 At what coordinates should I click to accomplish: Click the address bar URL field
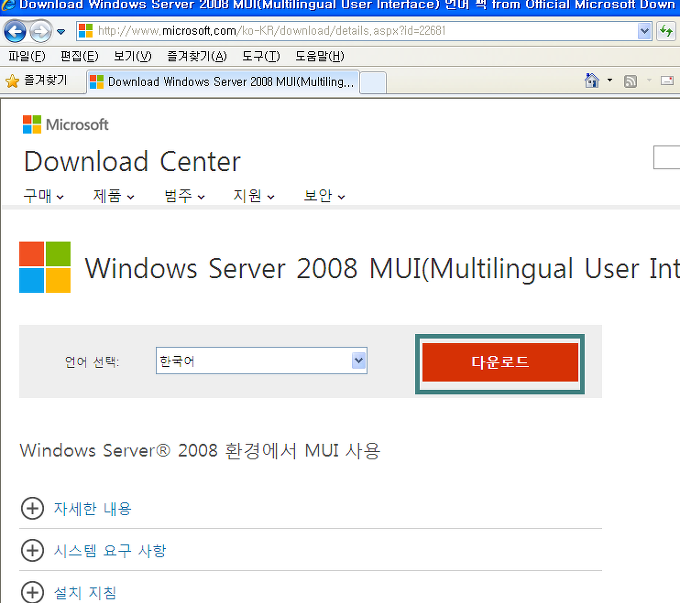tap(356, 31)
